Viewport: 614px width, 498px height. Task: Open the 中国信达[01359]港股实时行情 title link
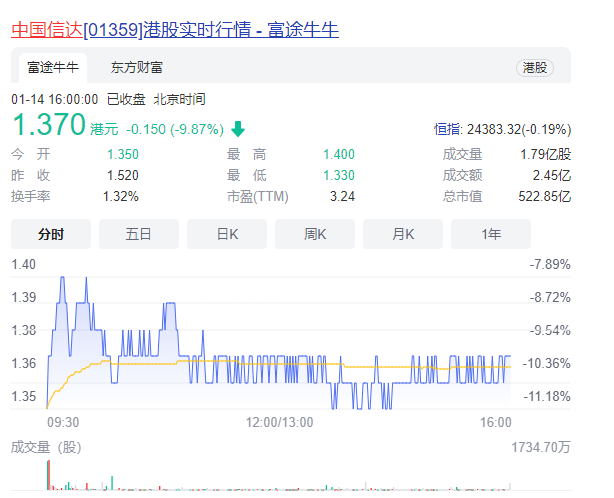pyautogui.click(x=175, y=30)
